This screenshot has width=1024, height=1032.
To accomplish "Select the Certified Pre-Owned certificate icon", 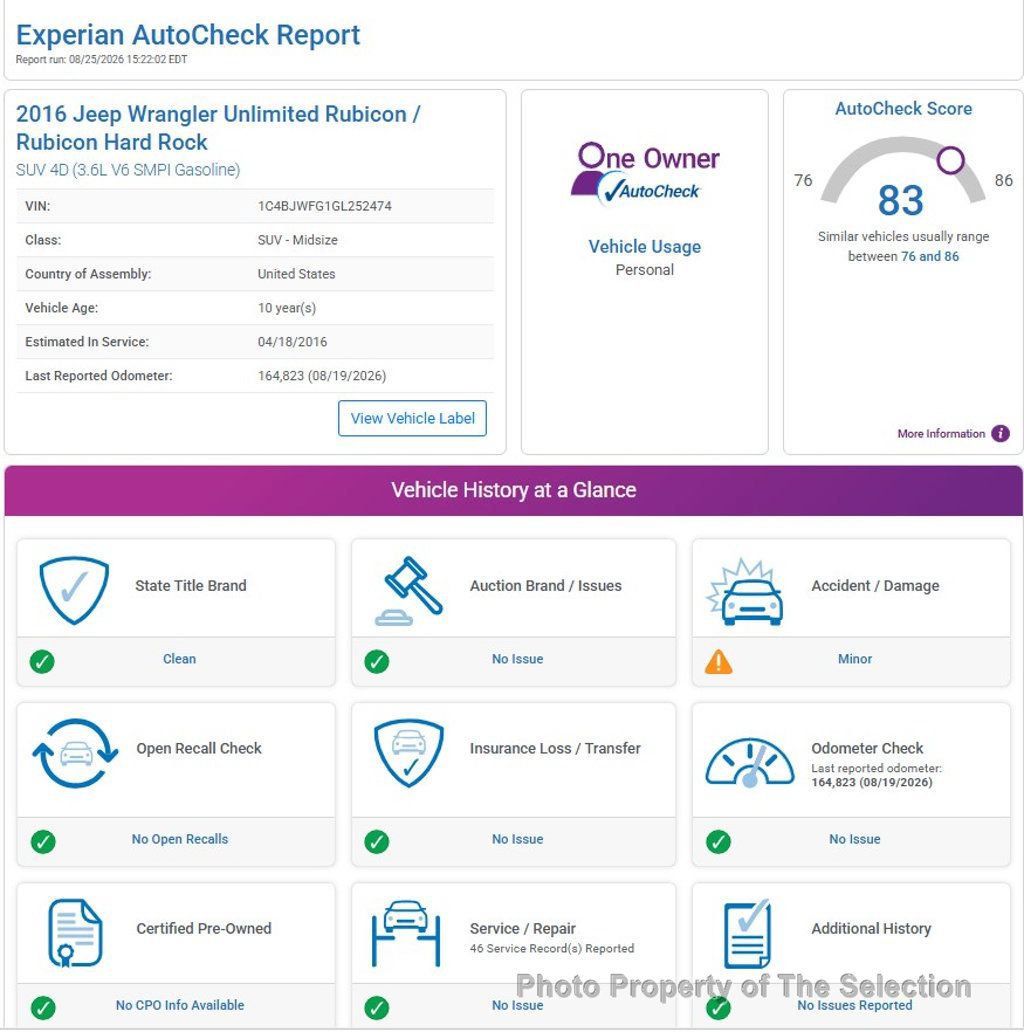I will point(75,933).
